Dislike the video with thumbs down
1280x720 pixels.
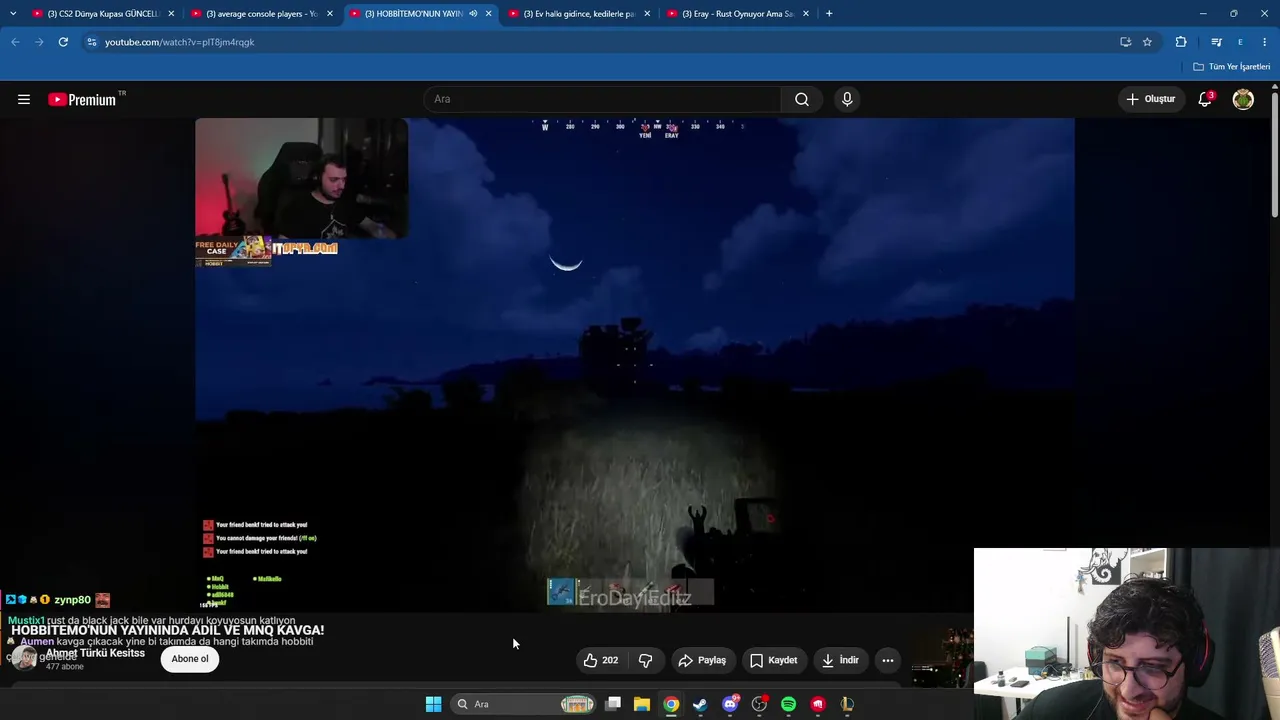click(x=645, y=660)
